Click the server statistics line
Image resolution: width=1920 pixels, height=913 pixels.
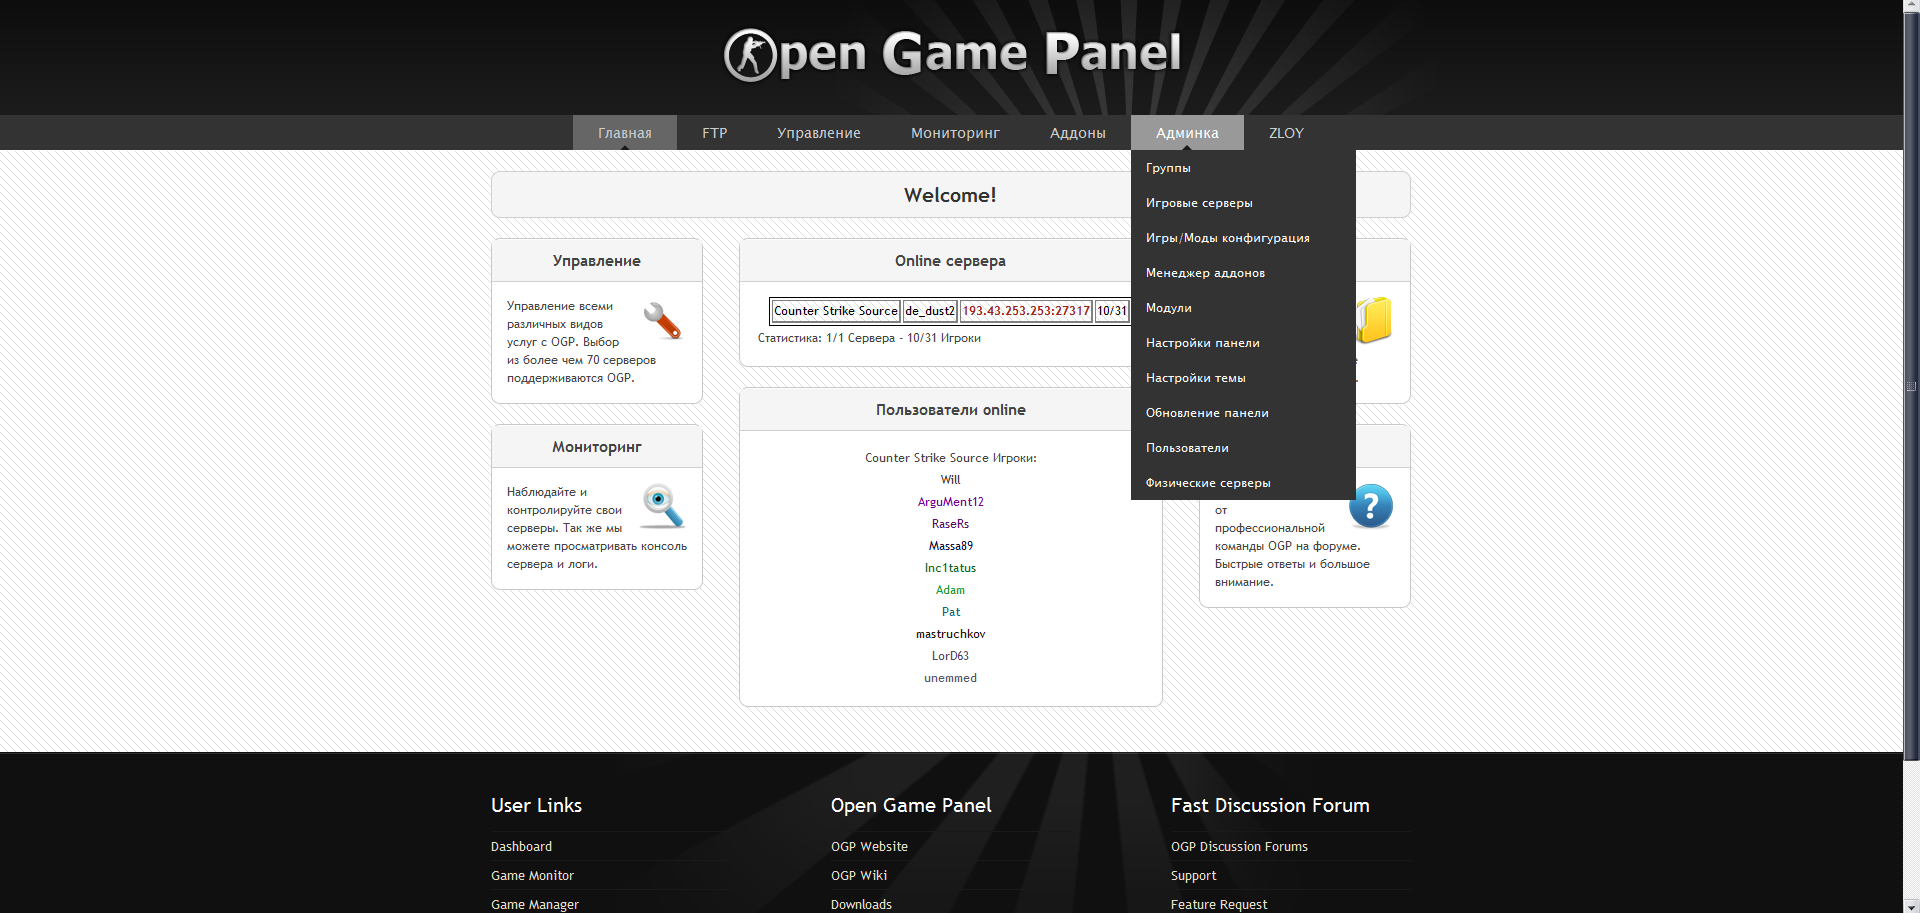click(869, 338)
